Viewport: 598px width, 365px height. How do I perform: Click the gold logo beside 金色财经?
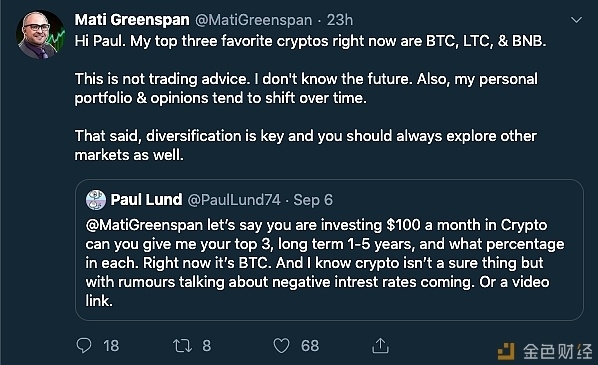pos(506,351)
